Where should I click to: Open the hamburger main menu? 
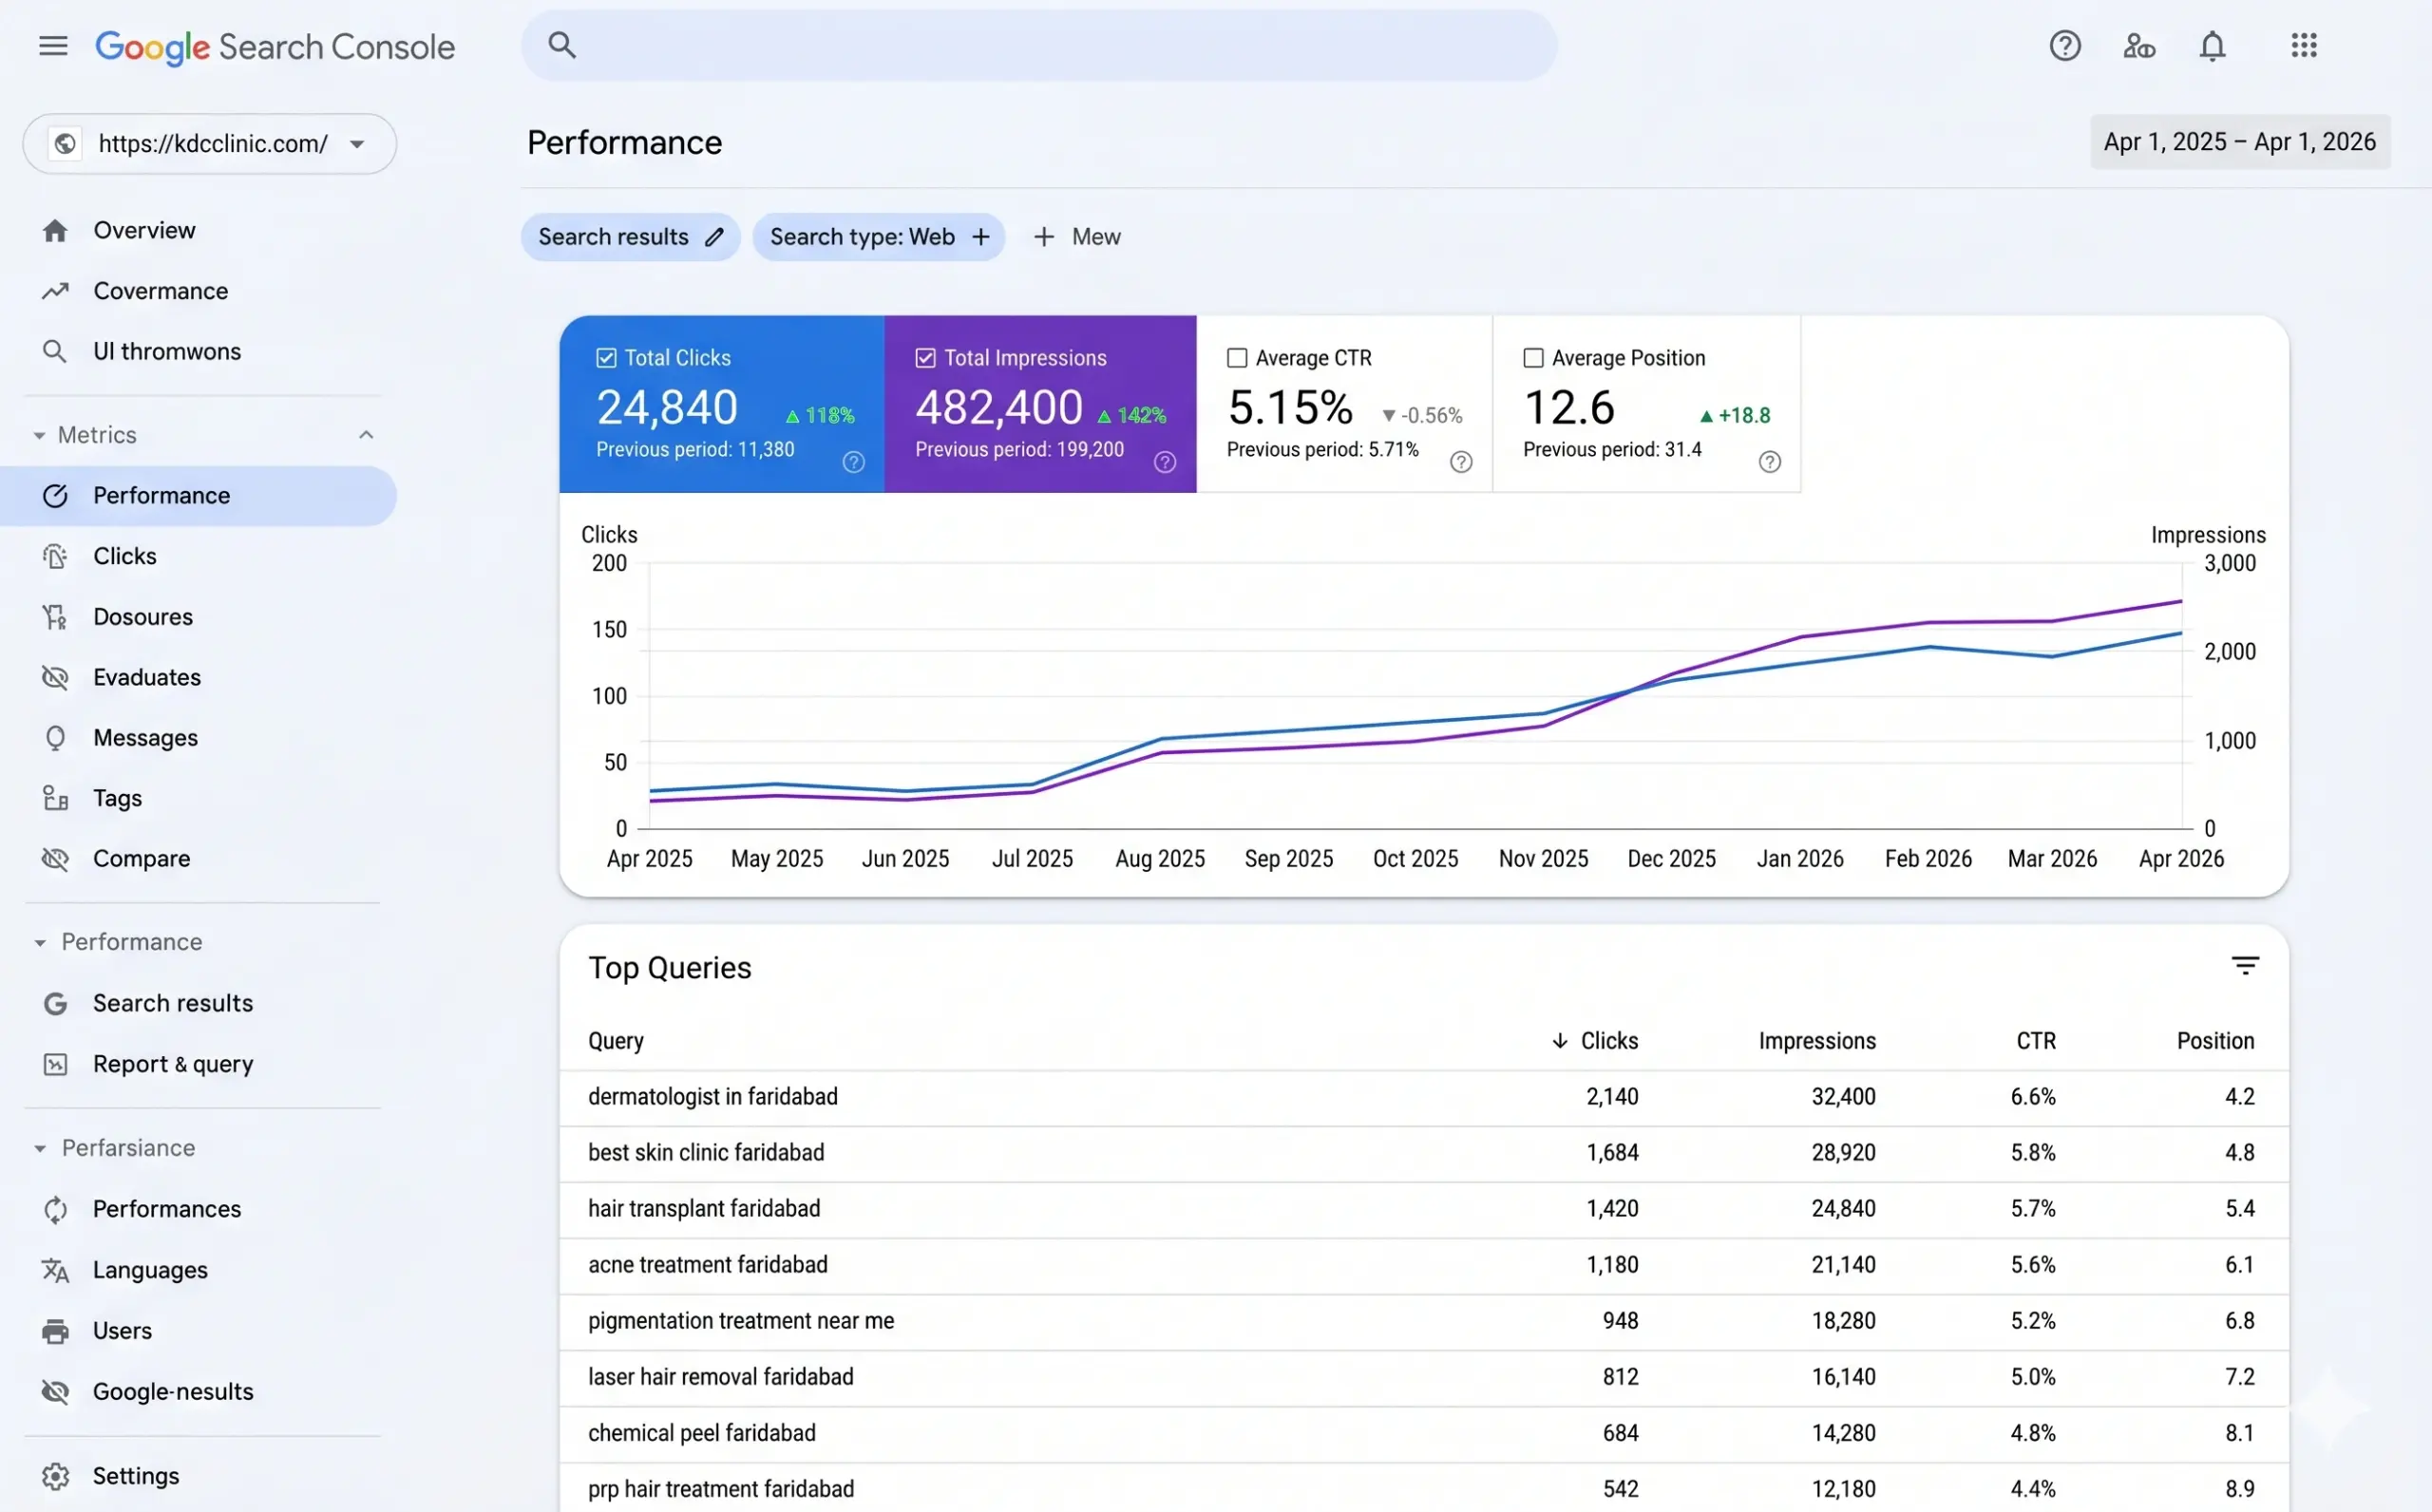pyautogui.click(x=53, y=46)
